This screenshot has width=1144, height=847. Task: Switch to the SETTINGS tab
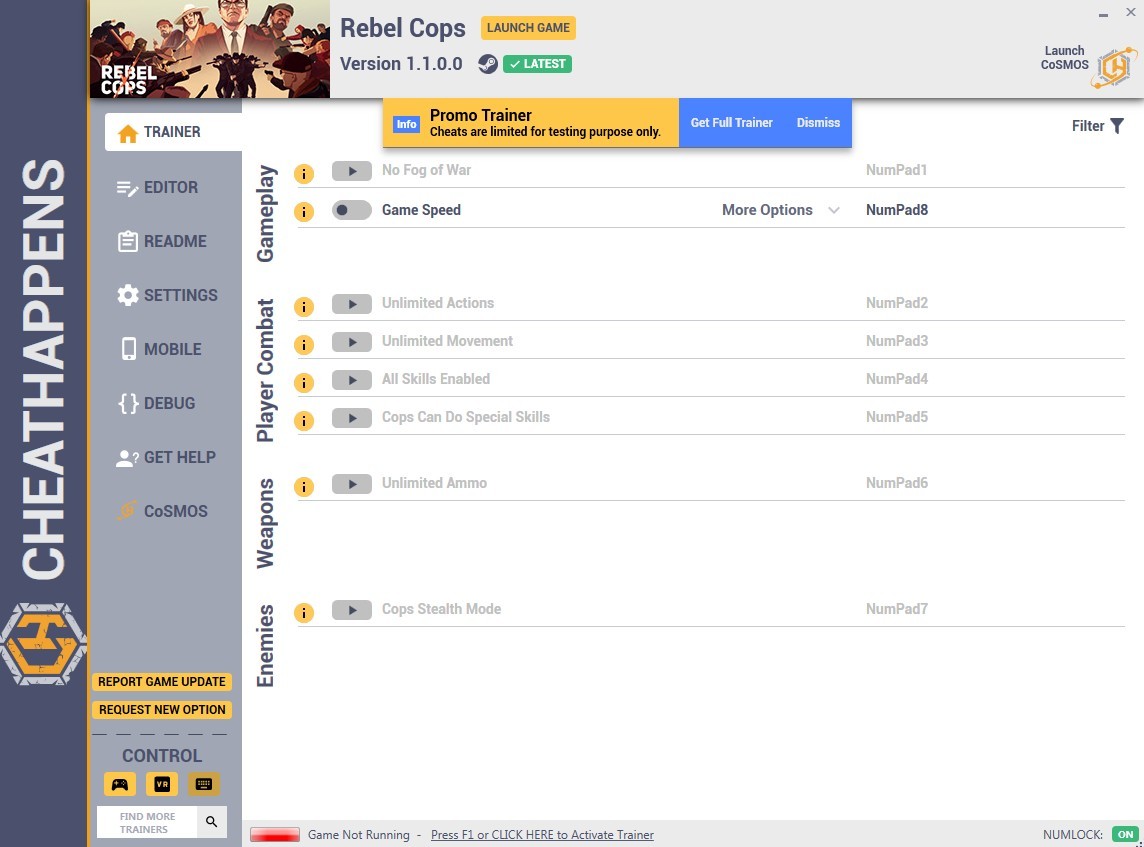click(167, 295)
